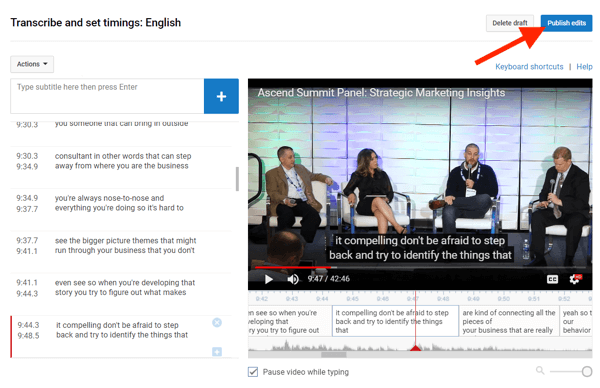This screenshot has height=388, width=600.
Task: Click the 9:30.3 start time of consultant line
Action: pos(27,156)
